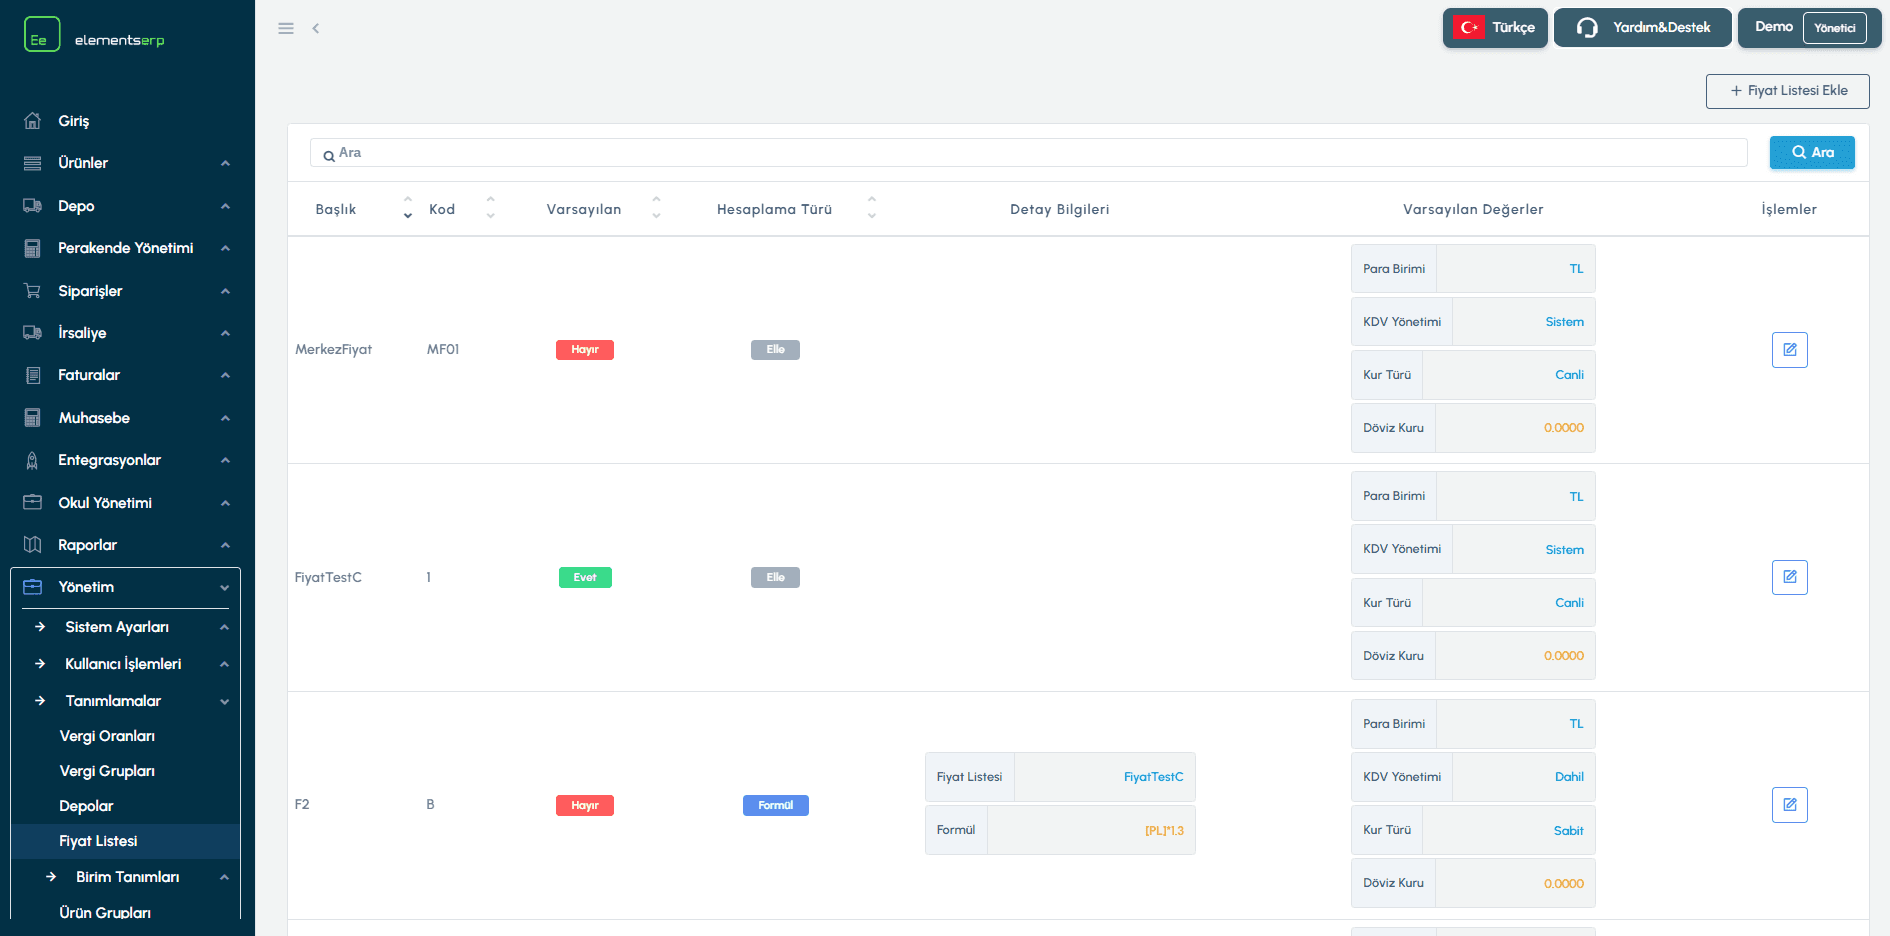Open Vergi Grupları page

click(x=107, y=771)
